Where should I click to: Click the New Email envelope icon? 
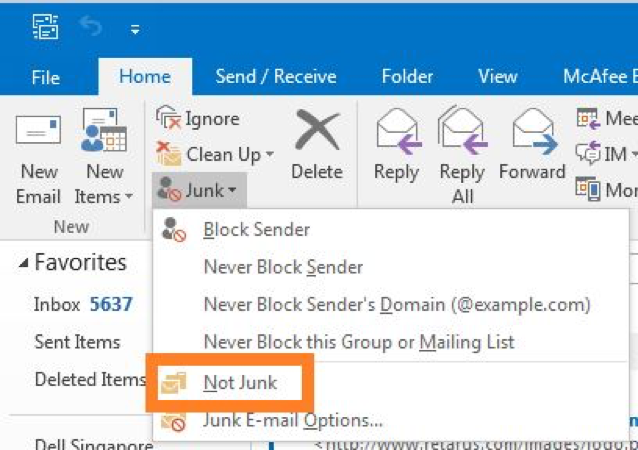(x=38, y=129)
